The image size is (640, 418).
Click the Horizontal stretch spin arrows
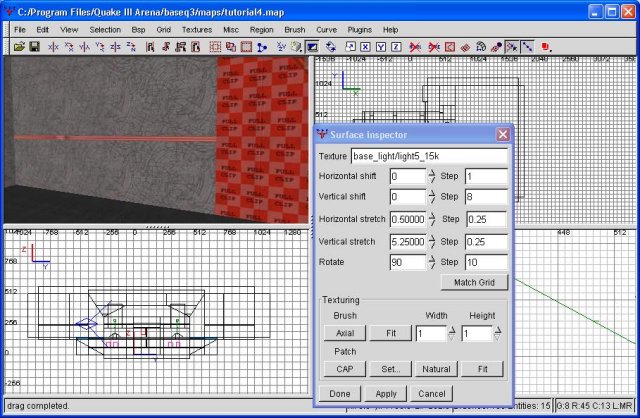(x=432, y=219)
